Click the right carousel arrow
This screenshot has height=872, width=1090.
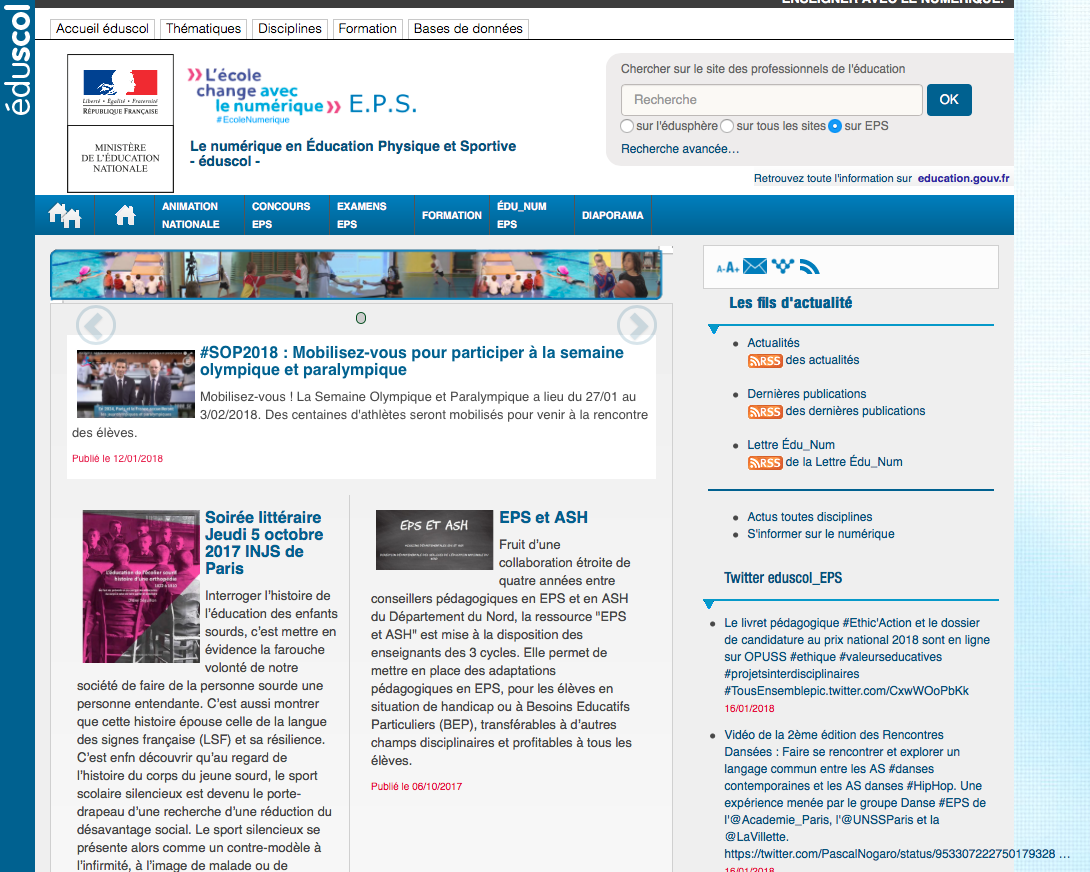[637, 325]
